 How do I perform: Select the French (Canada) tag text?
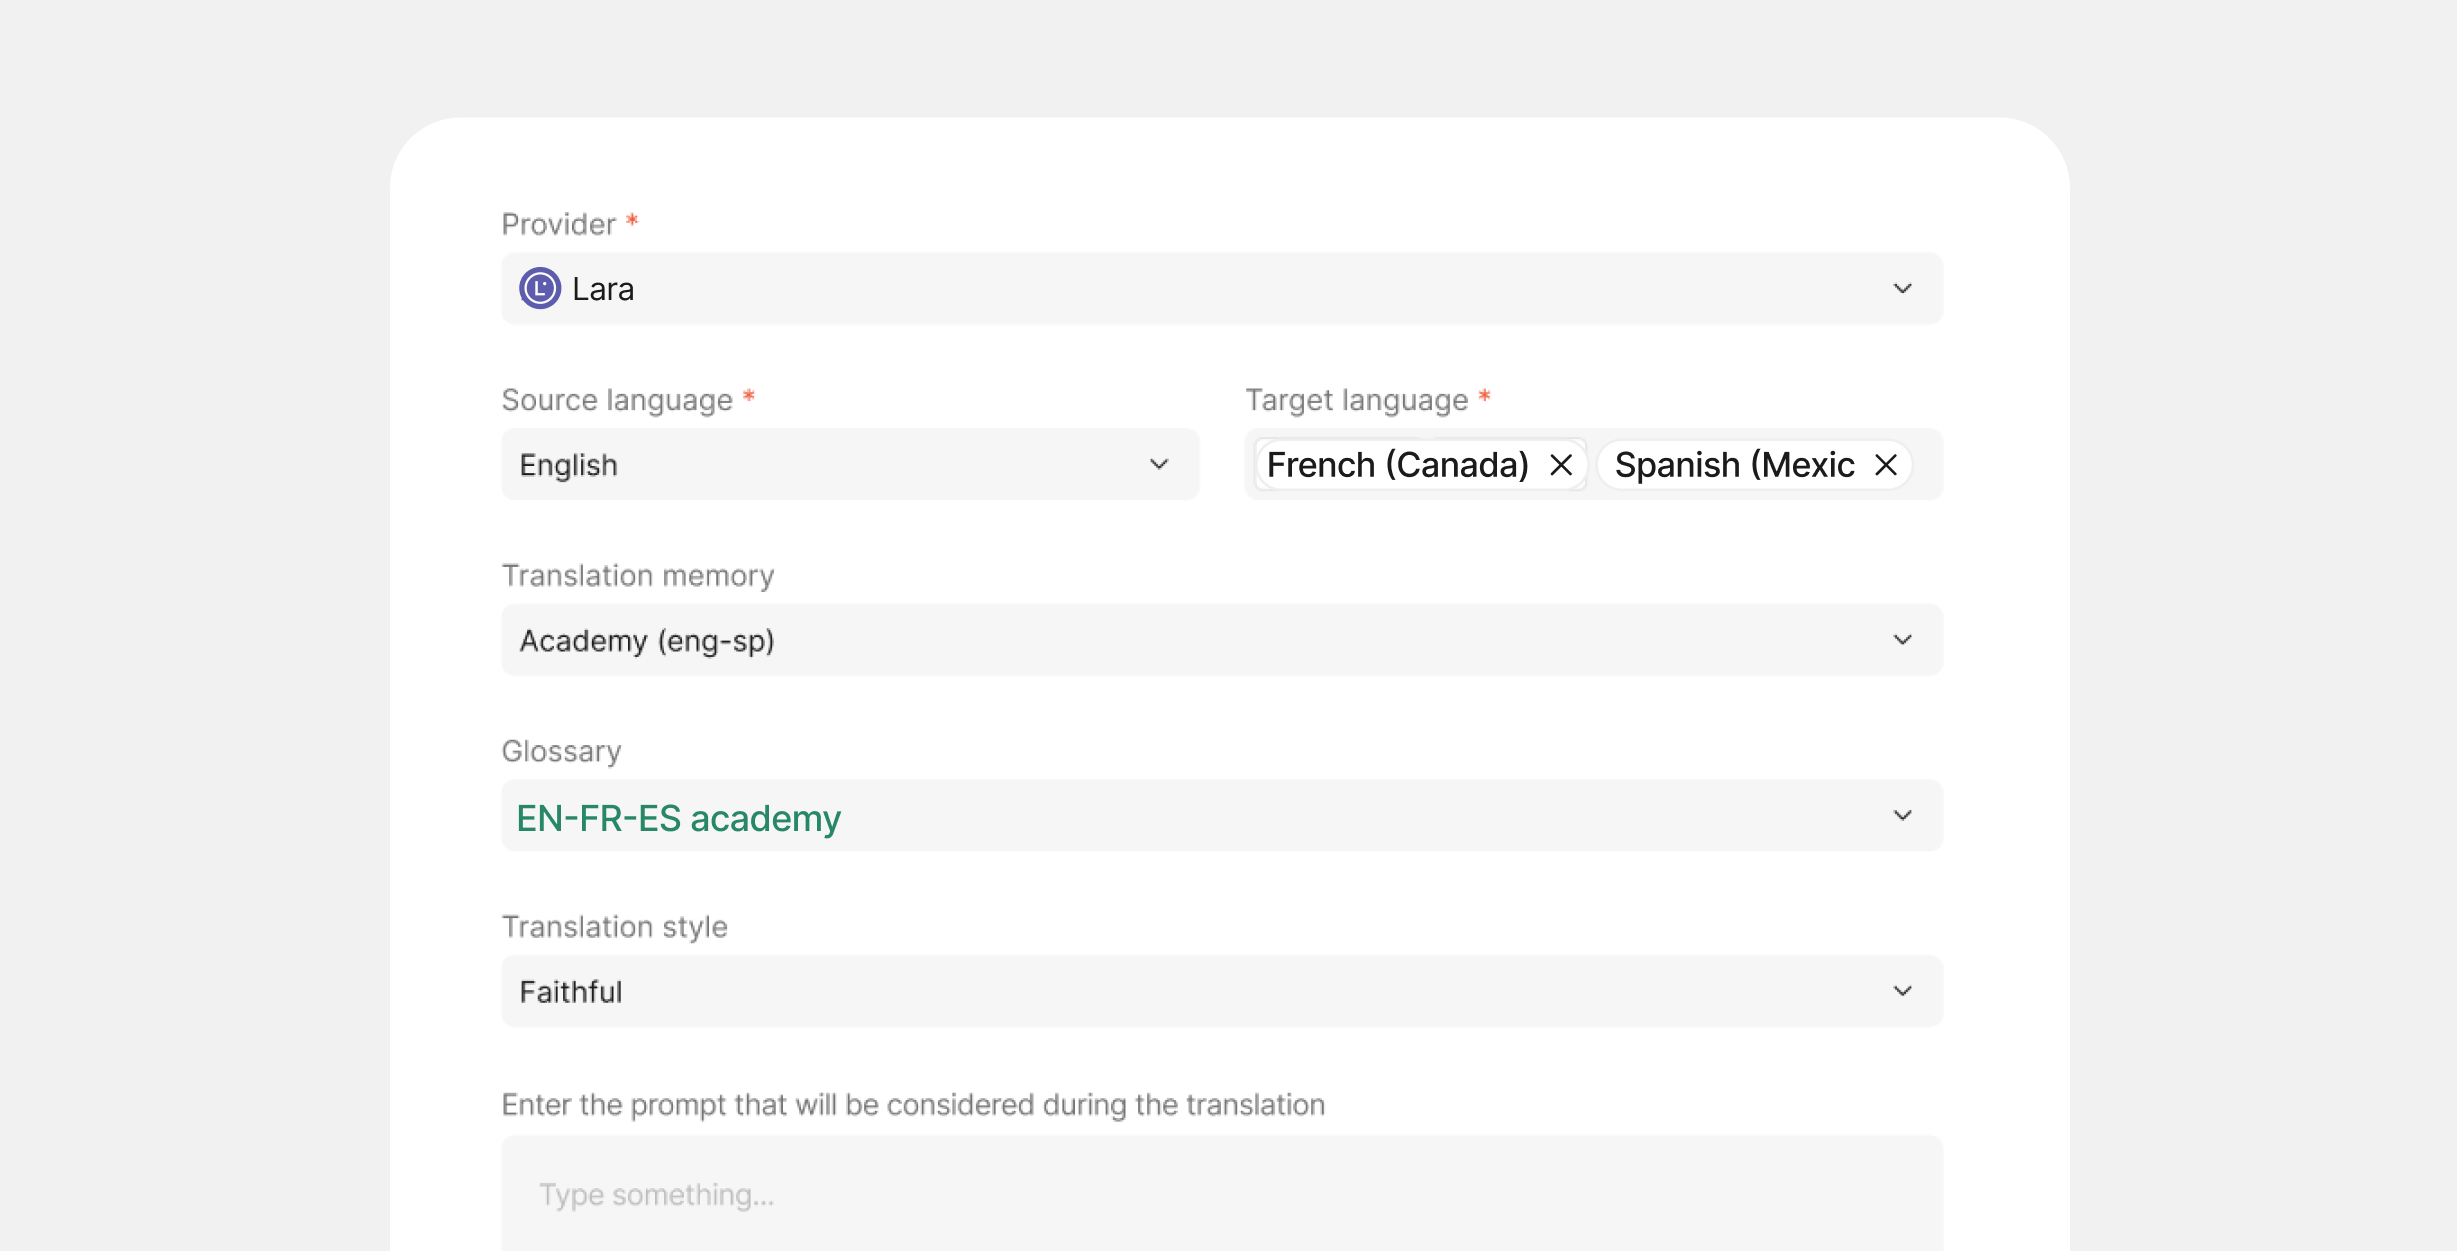pos(1397,465)
